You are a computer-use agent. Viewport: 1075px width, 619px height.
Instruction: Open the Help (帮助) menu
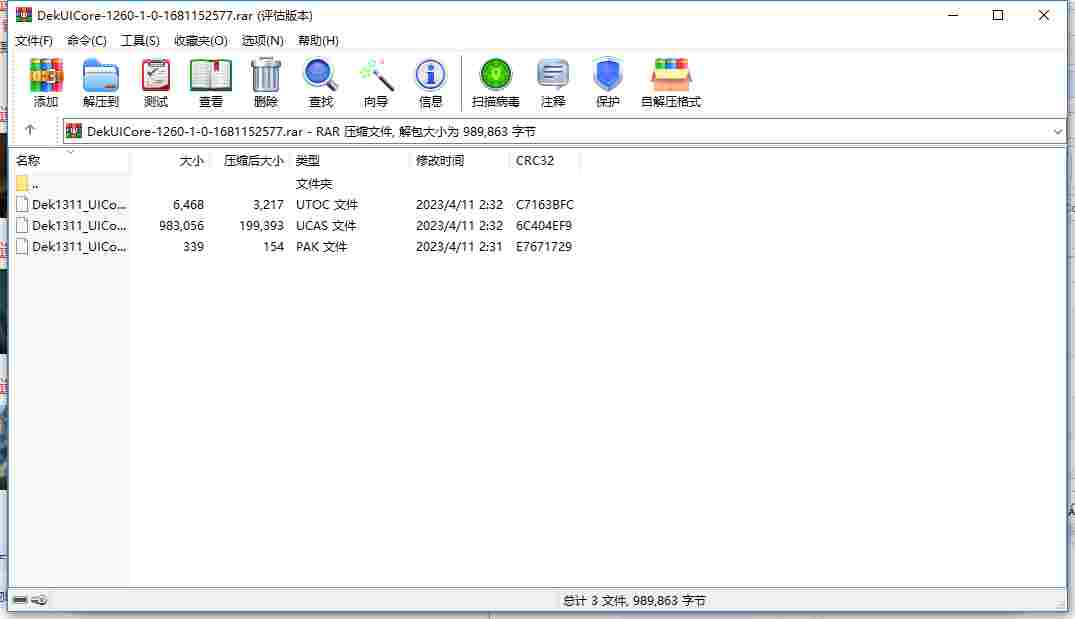318,40
